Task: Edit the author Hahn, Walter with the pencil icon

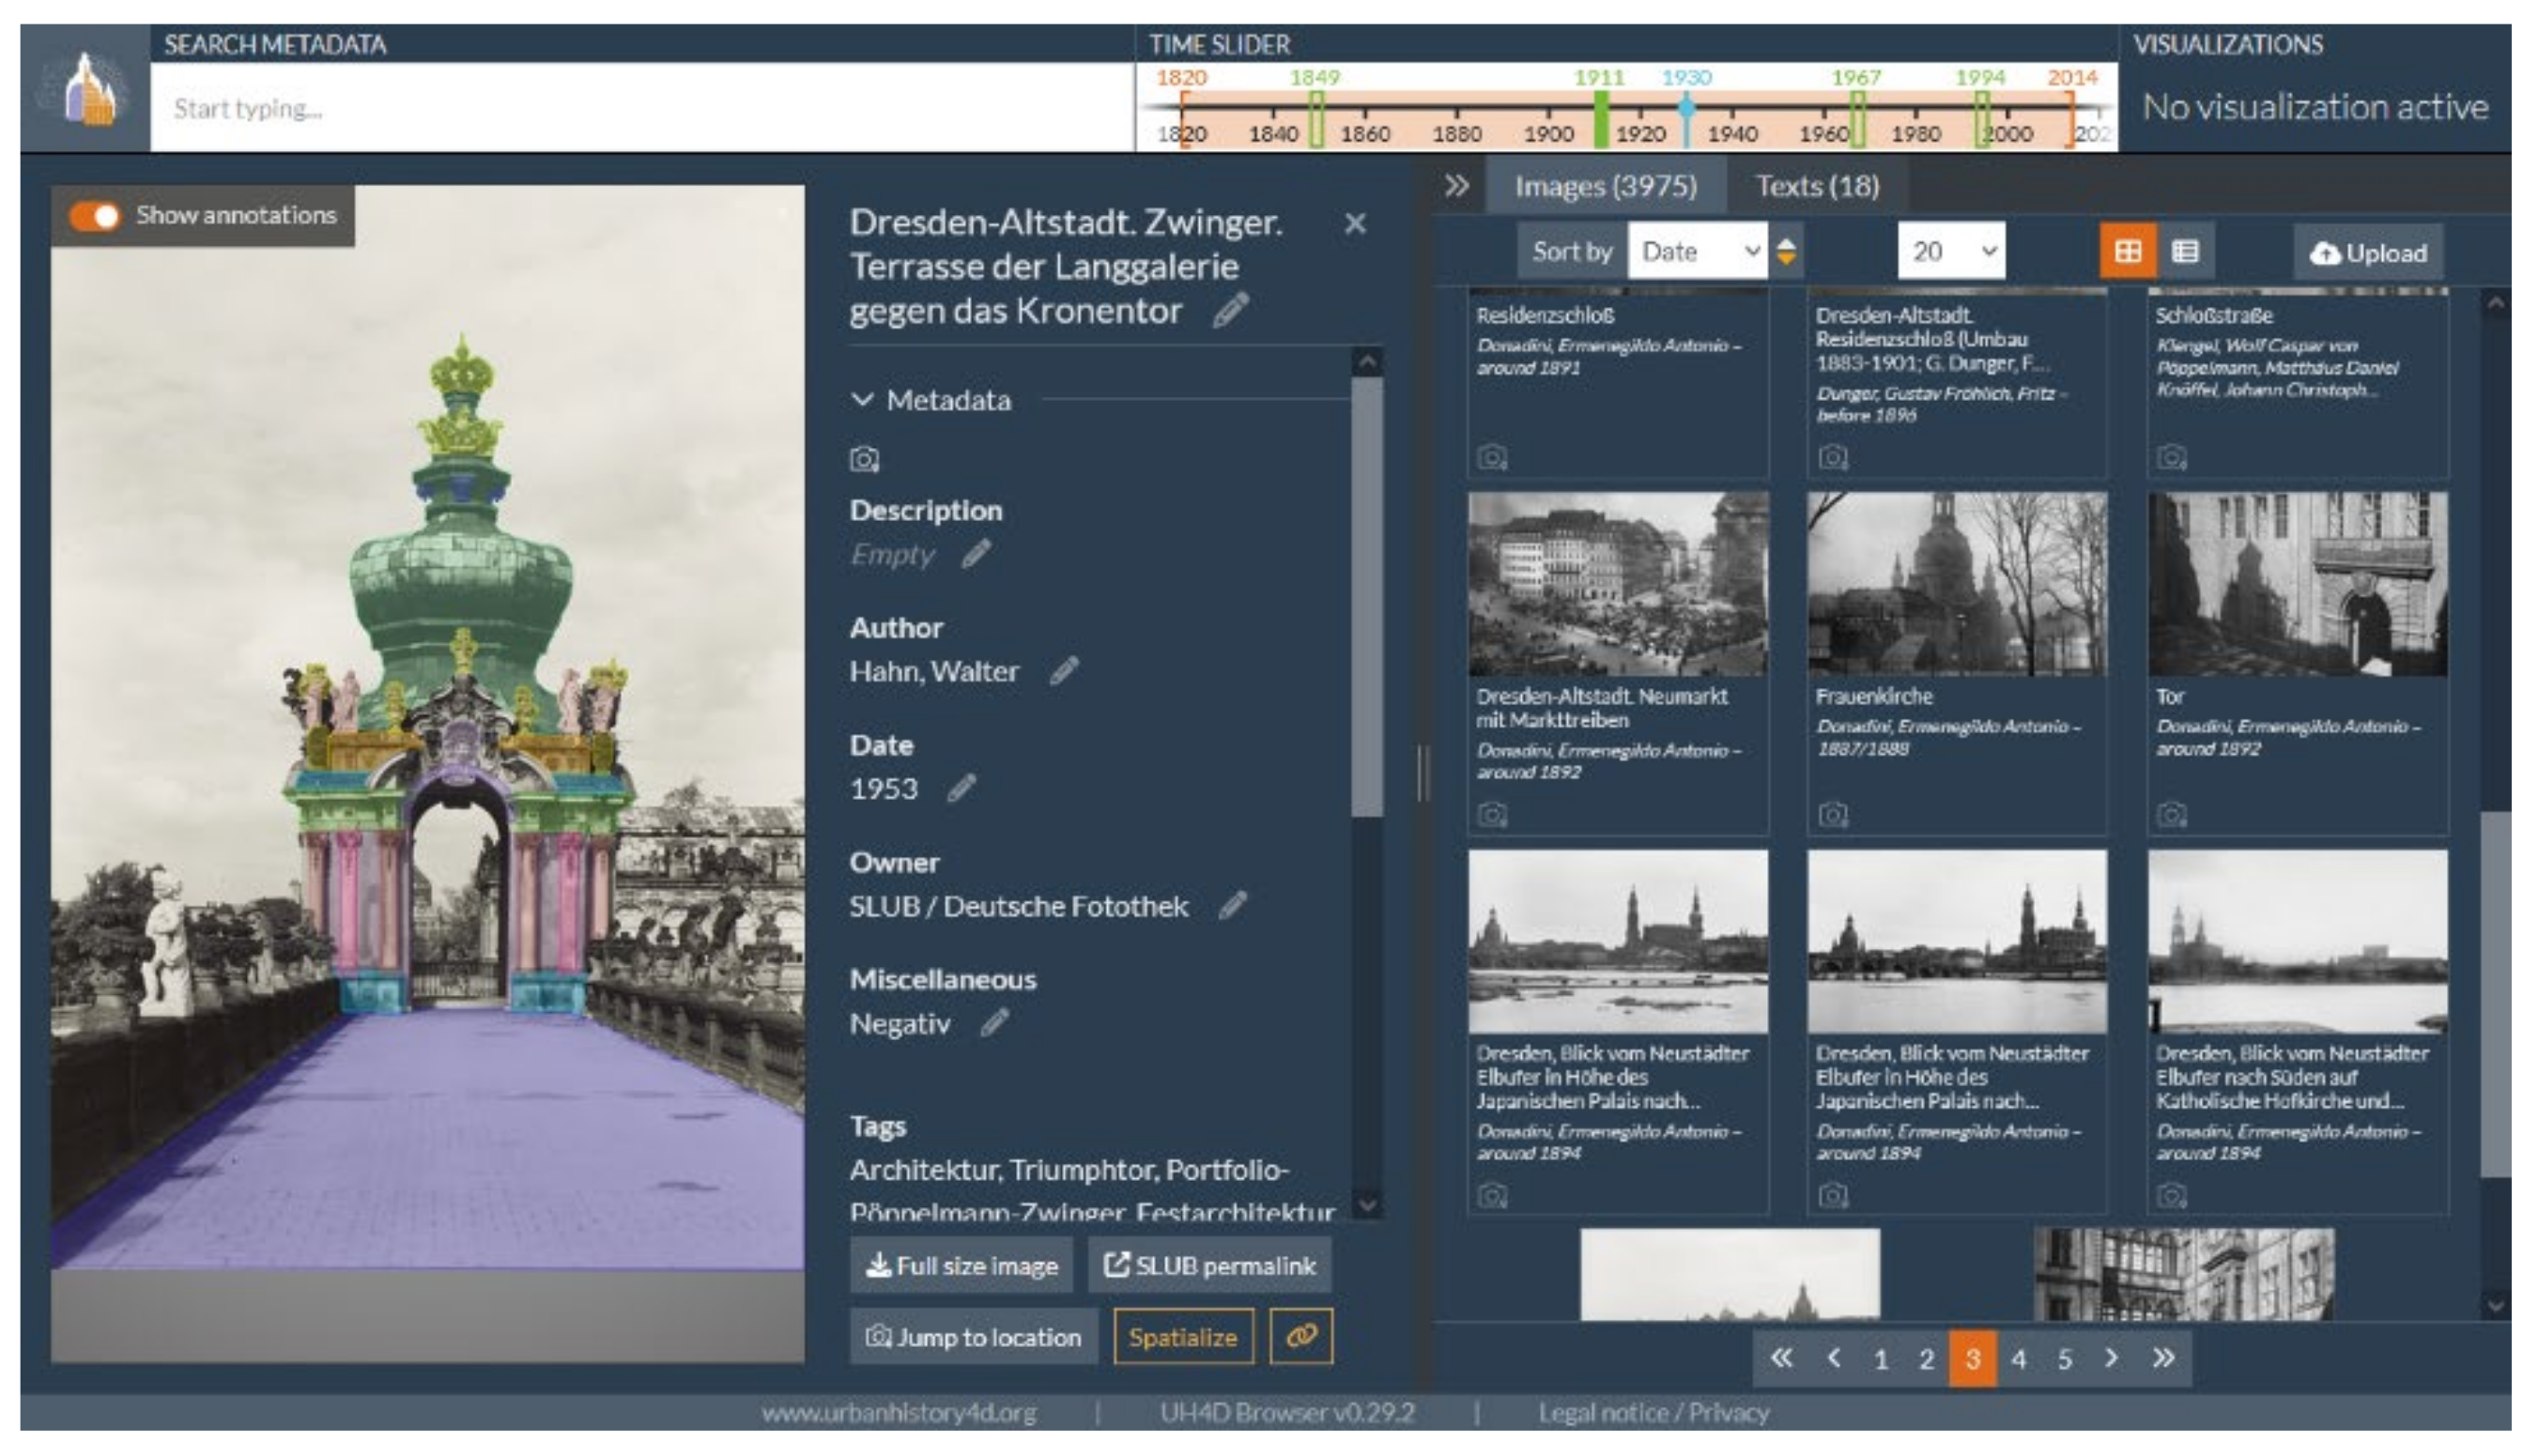Action: pyautogui.click(x=1064, y=671)
